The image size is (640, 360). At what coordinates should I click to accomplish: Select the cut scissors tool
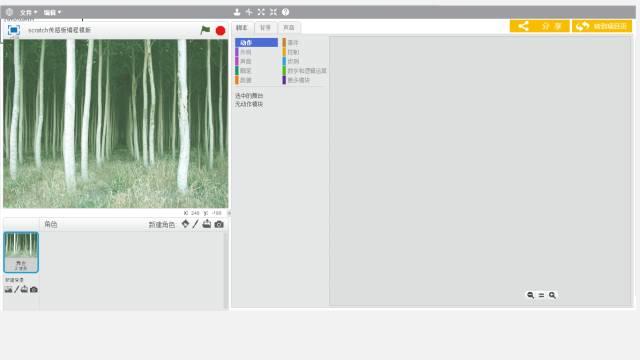249,12
